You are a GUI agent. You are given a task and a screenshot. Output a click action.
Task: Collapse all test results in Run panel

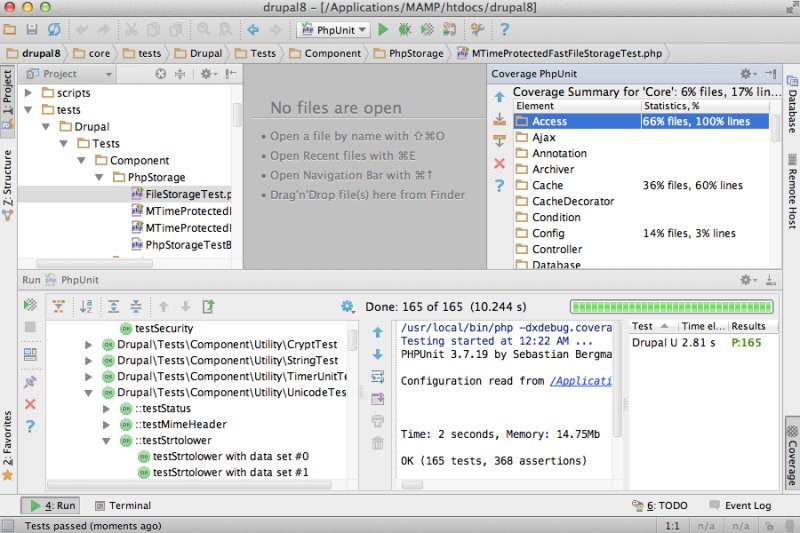pos(136,307)
